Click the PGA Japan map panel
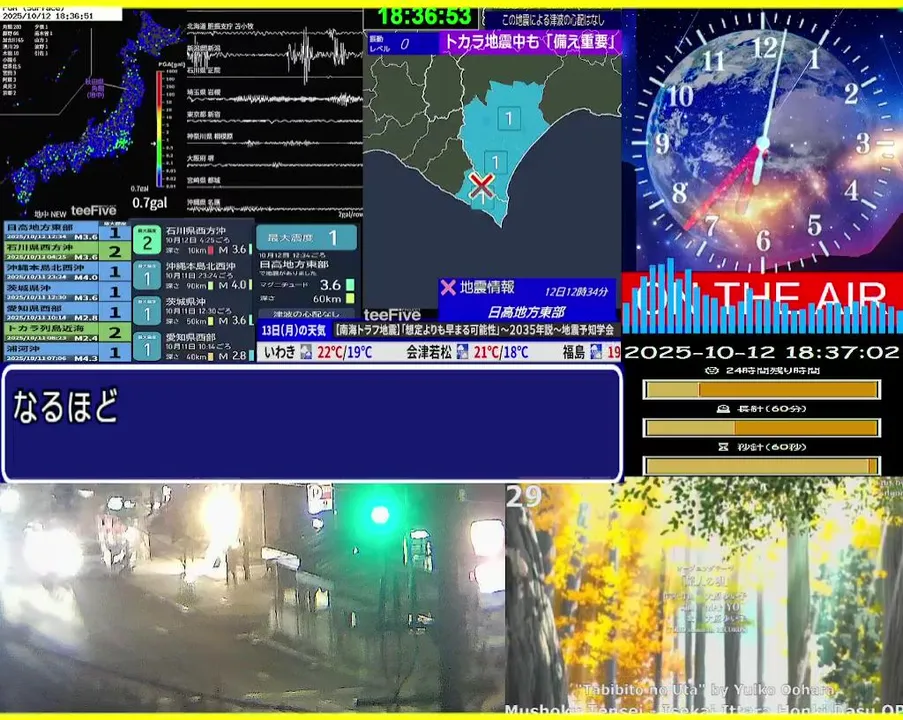This screenshot has width=903, height=720. point(92,112)
